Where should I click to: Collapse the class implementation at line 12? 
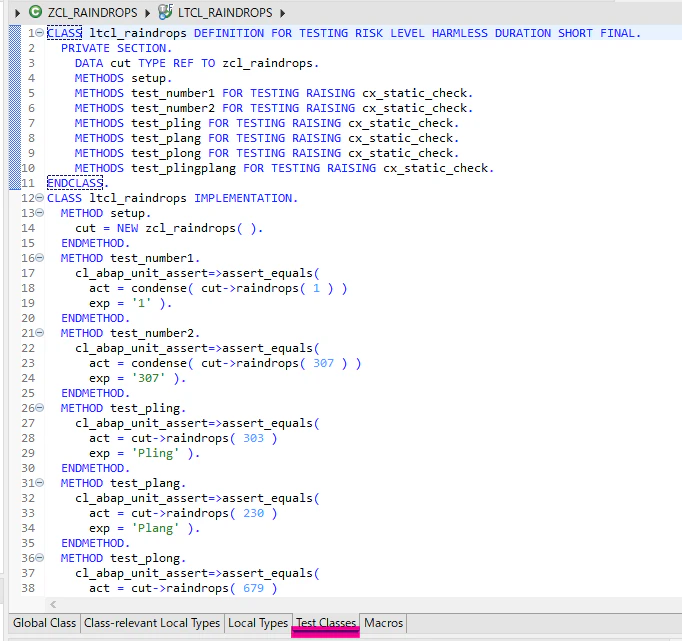pyautogui.click(x=40, y=198)
